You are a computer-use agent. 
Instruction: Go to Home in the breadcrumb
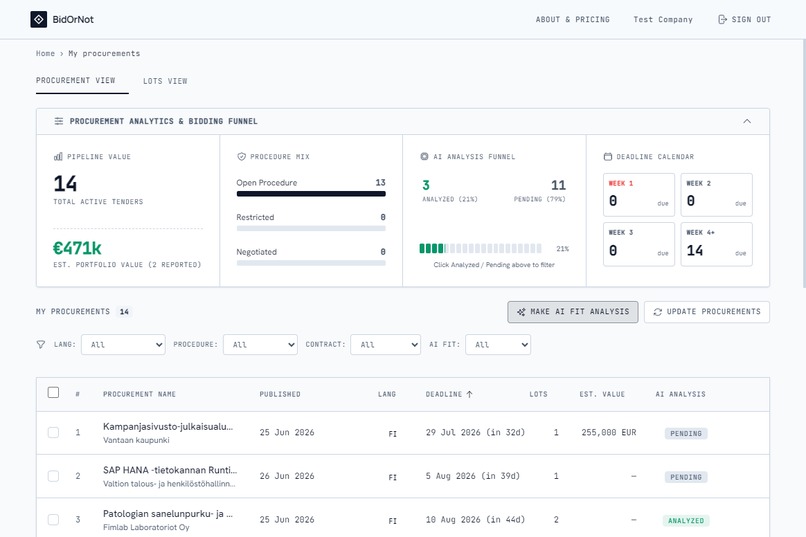coord(45,53)
